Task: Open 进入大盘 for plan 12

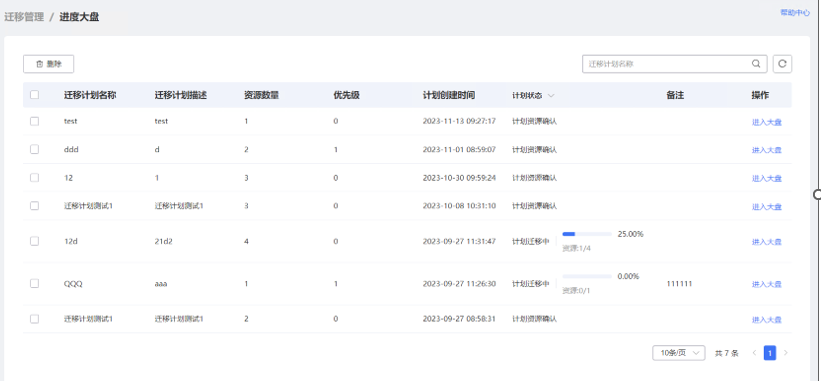Action: [x=767, y=178]
